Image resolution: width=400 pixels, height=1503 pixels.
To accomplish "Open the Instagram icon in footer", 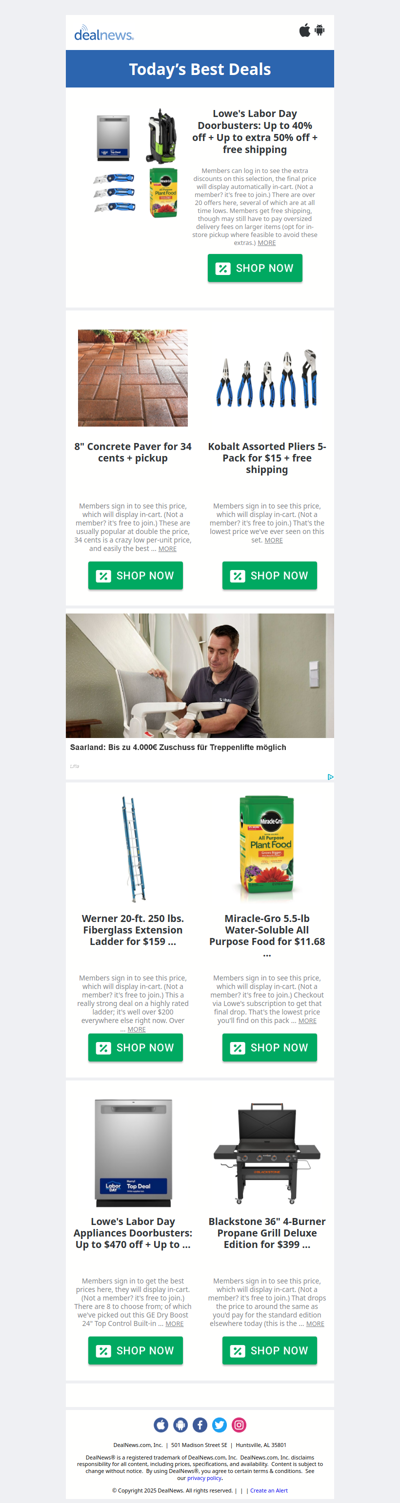I will [x=239, y=1425].
